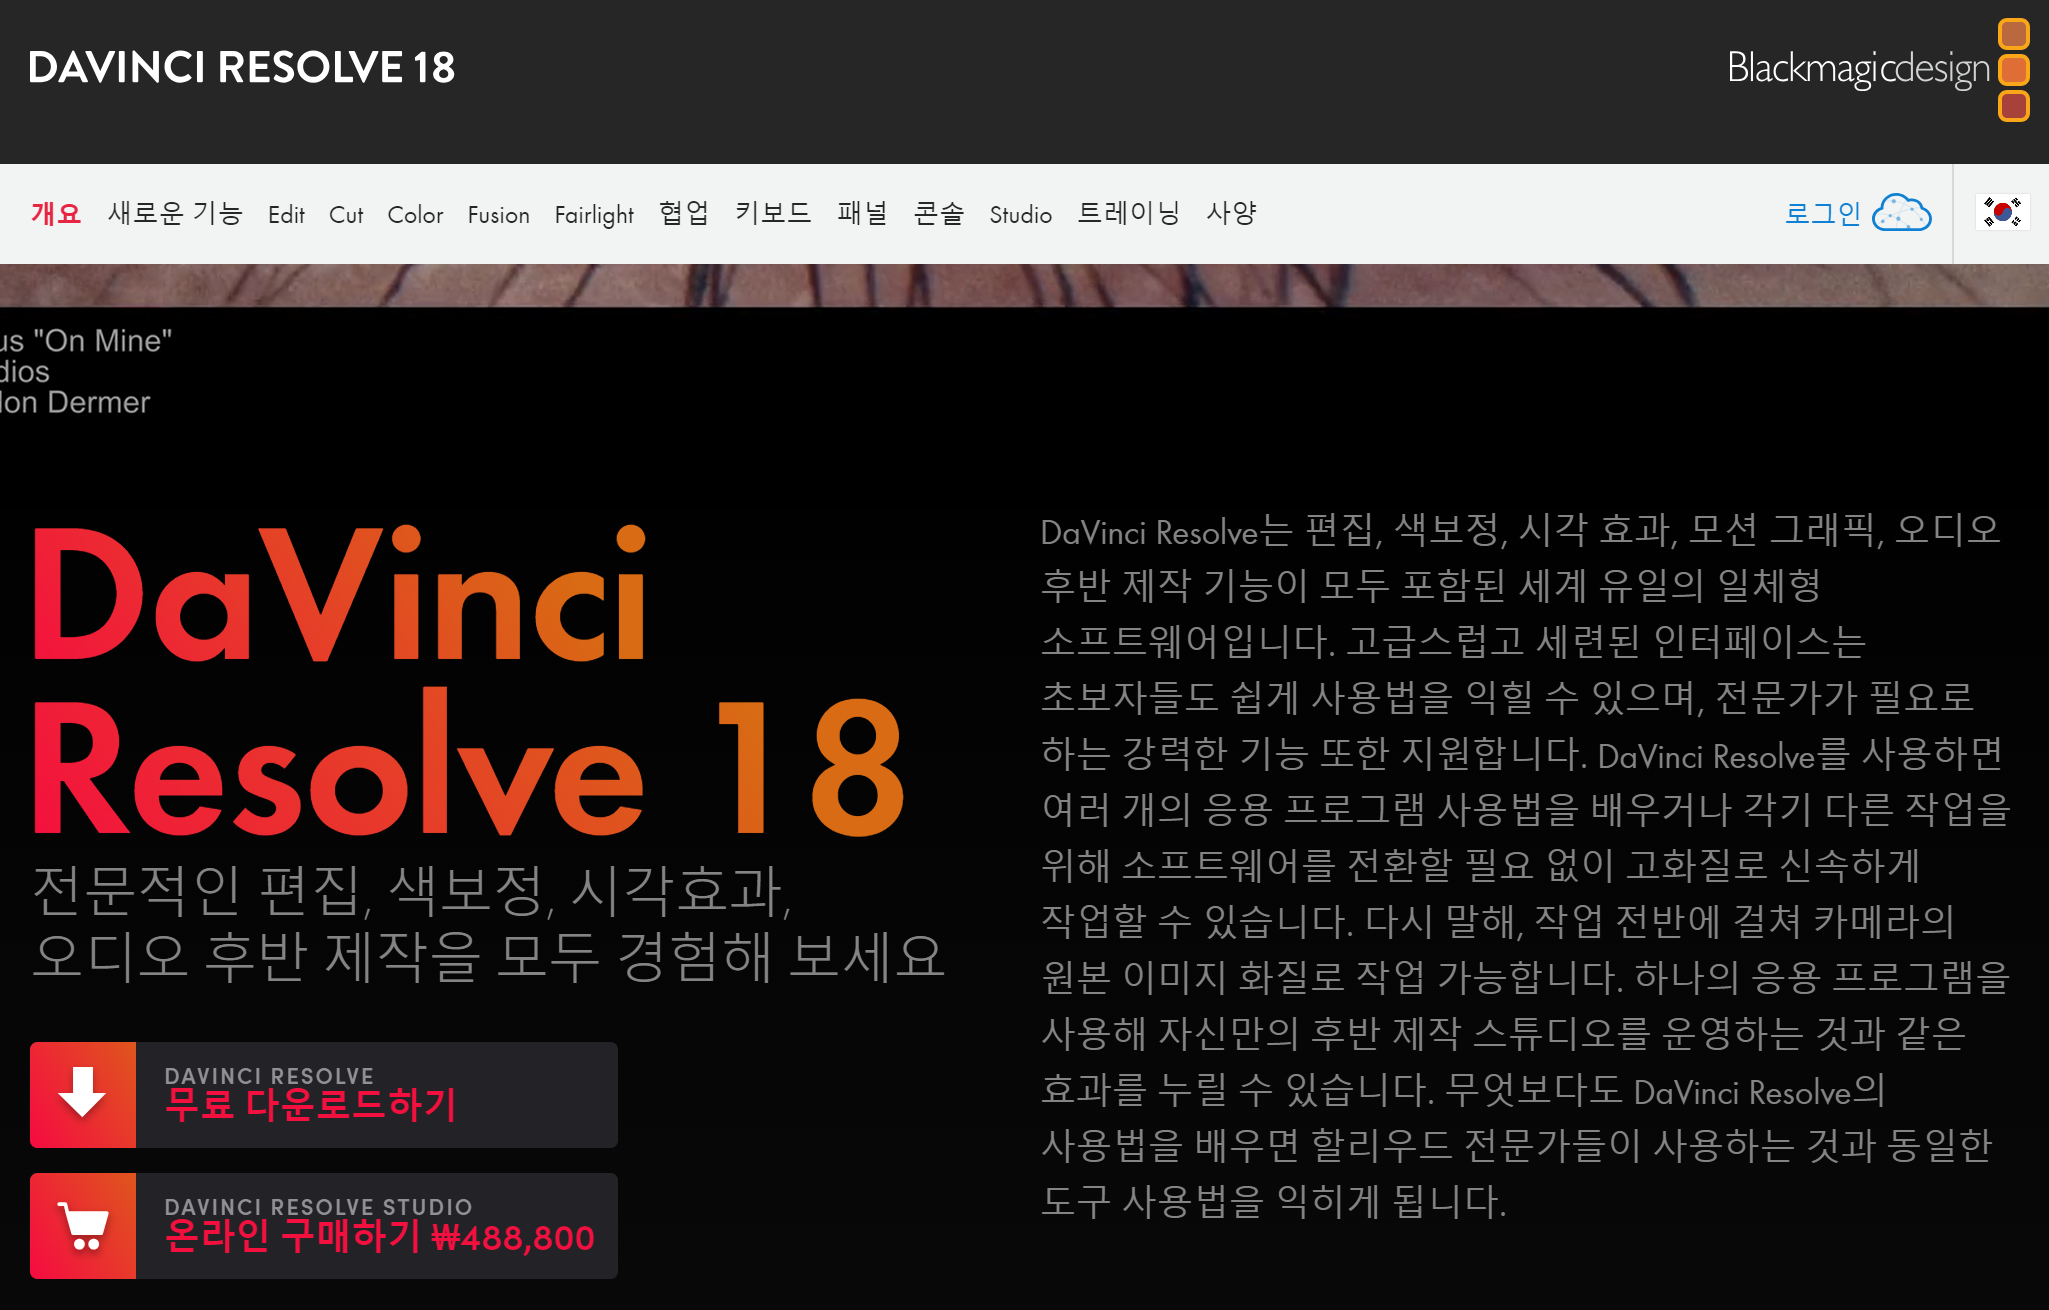The width and height of the screenshot is (2049, 1310).
Task: Click the "On Mine" credit caption
Action: pyautogui.click(x=86, y=371)
